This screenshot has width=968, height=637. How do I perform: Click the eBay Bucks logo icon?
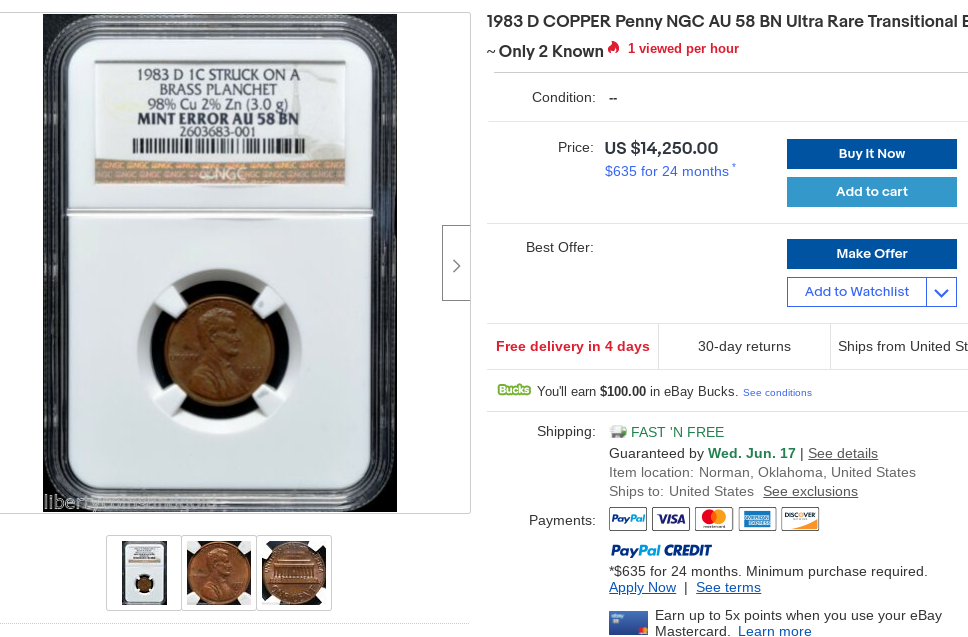pos(514,389)
